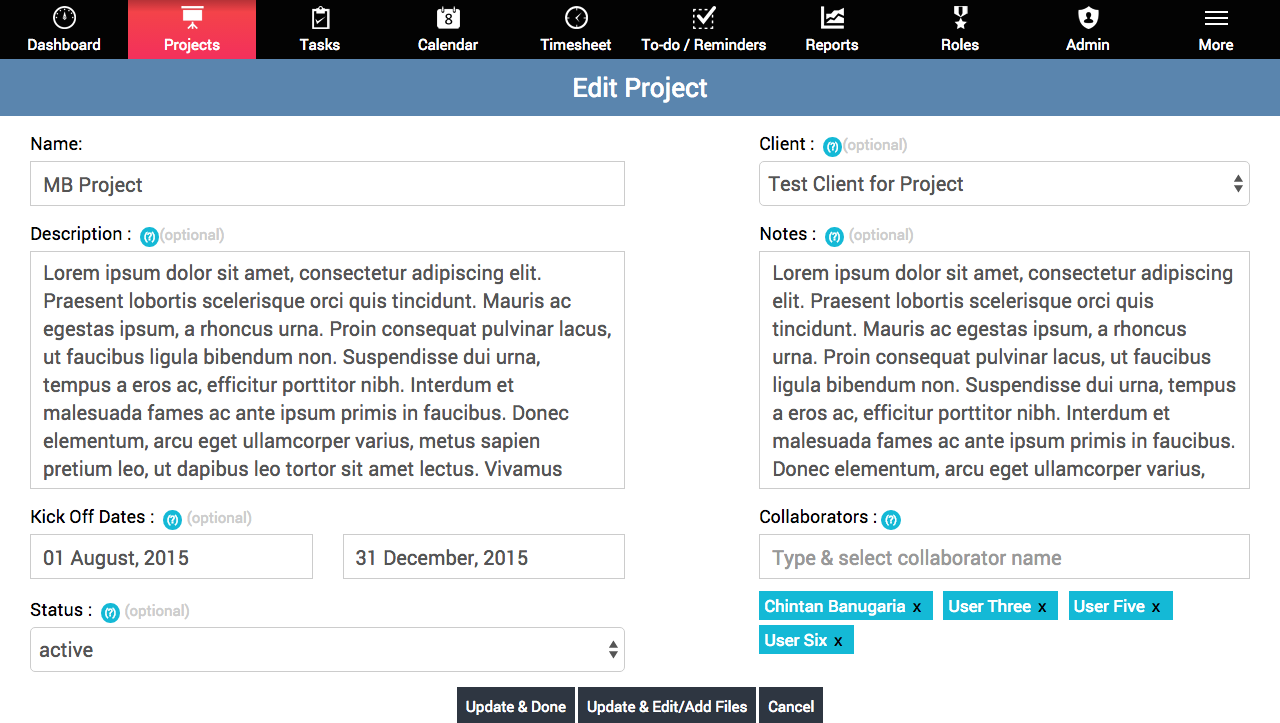The height and width of the screenshot is (723, 1280).
Task: Click the project Name input field
Action: (x=327, y=184)
